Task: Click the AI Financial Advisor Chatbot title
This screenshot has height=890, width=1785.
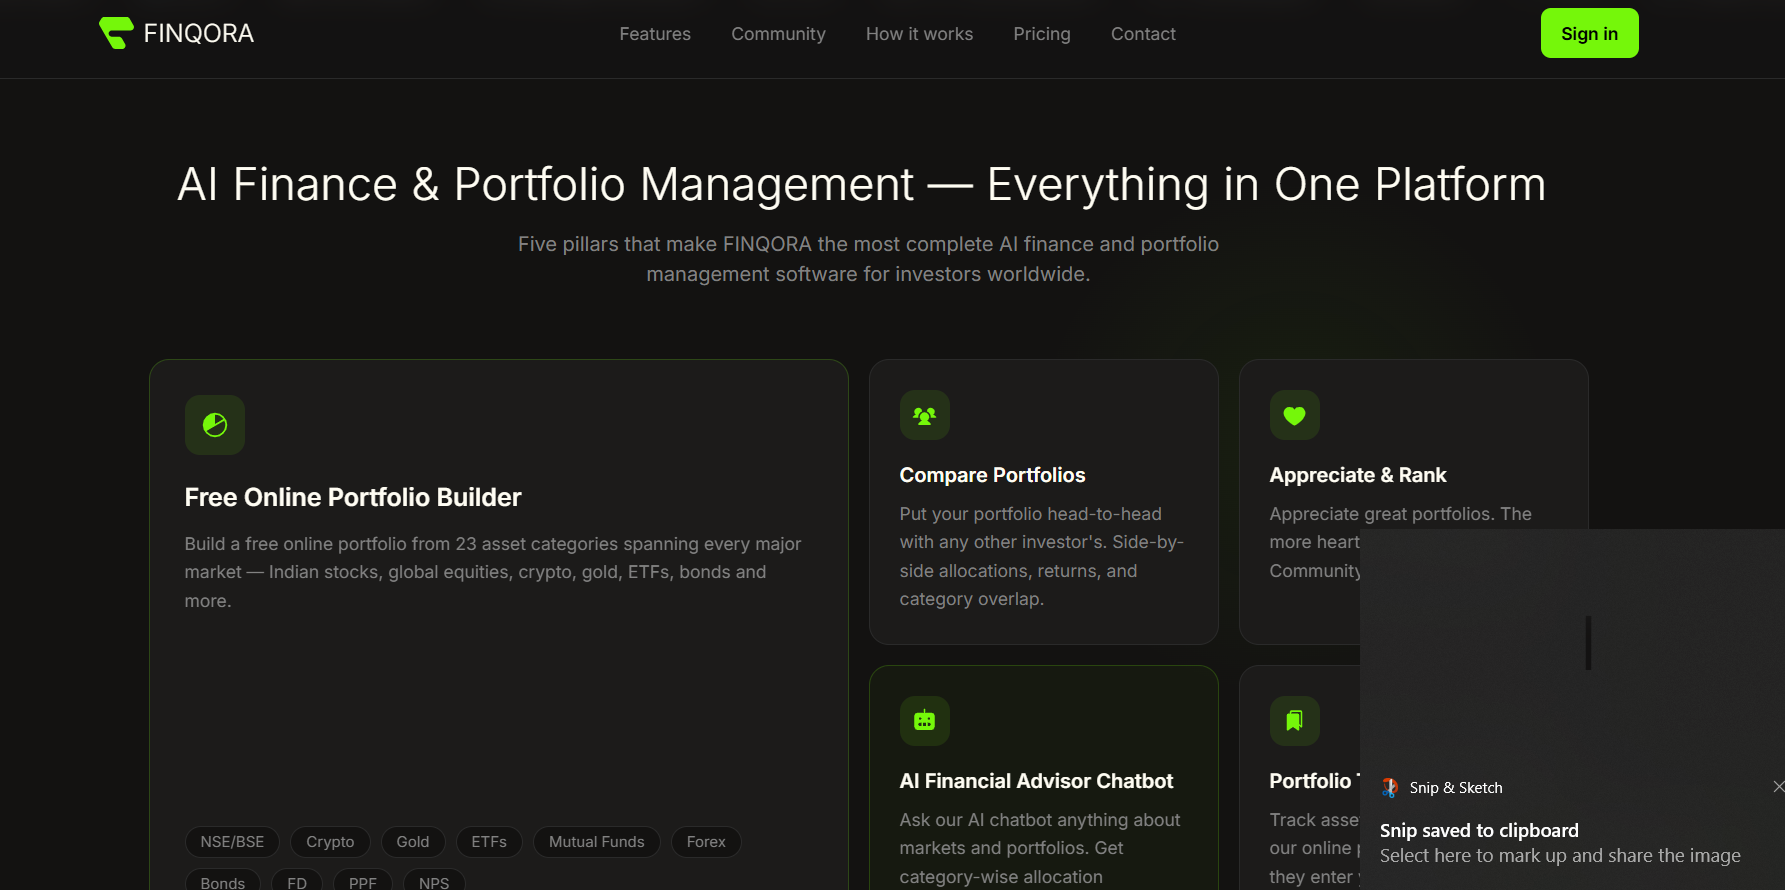Action: (1036, 781)
